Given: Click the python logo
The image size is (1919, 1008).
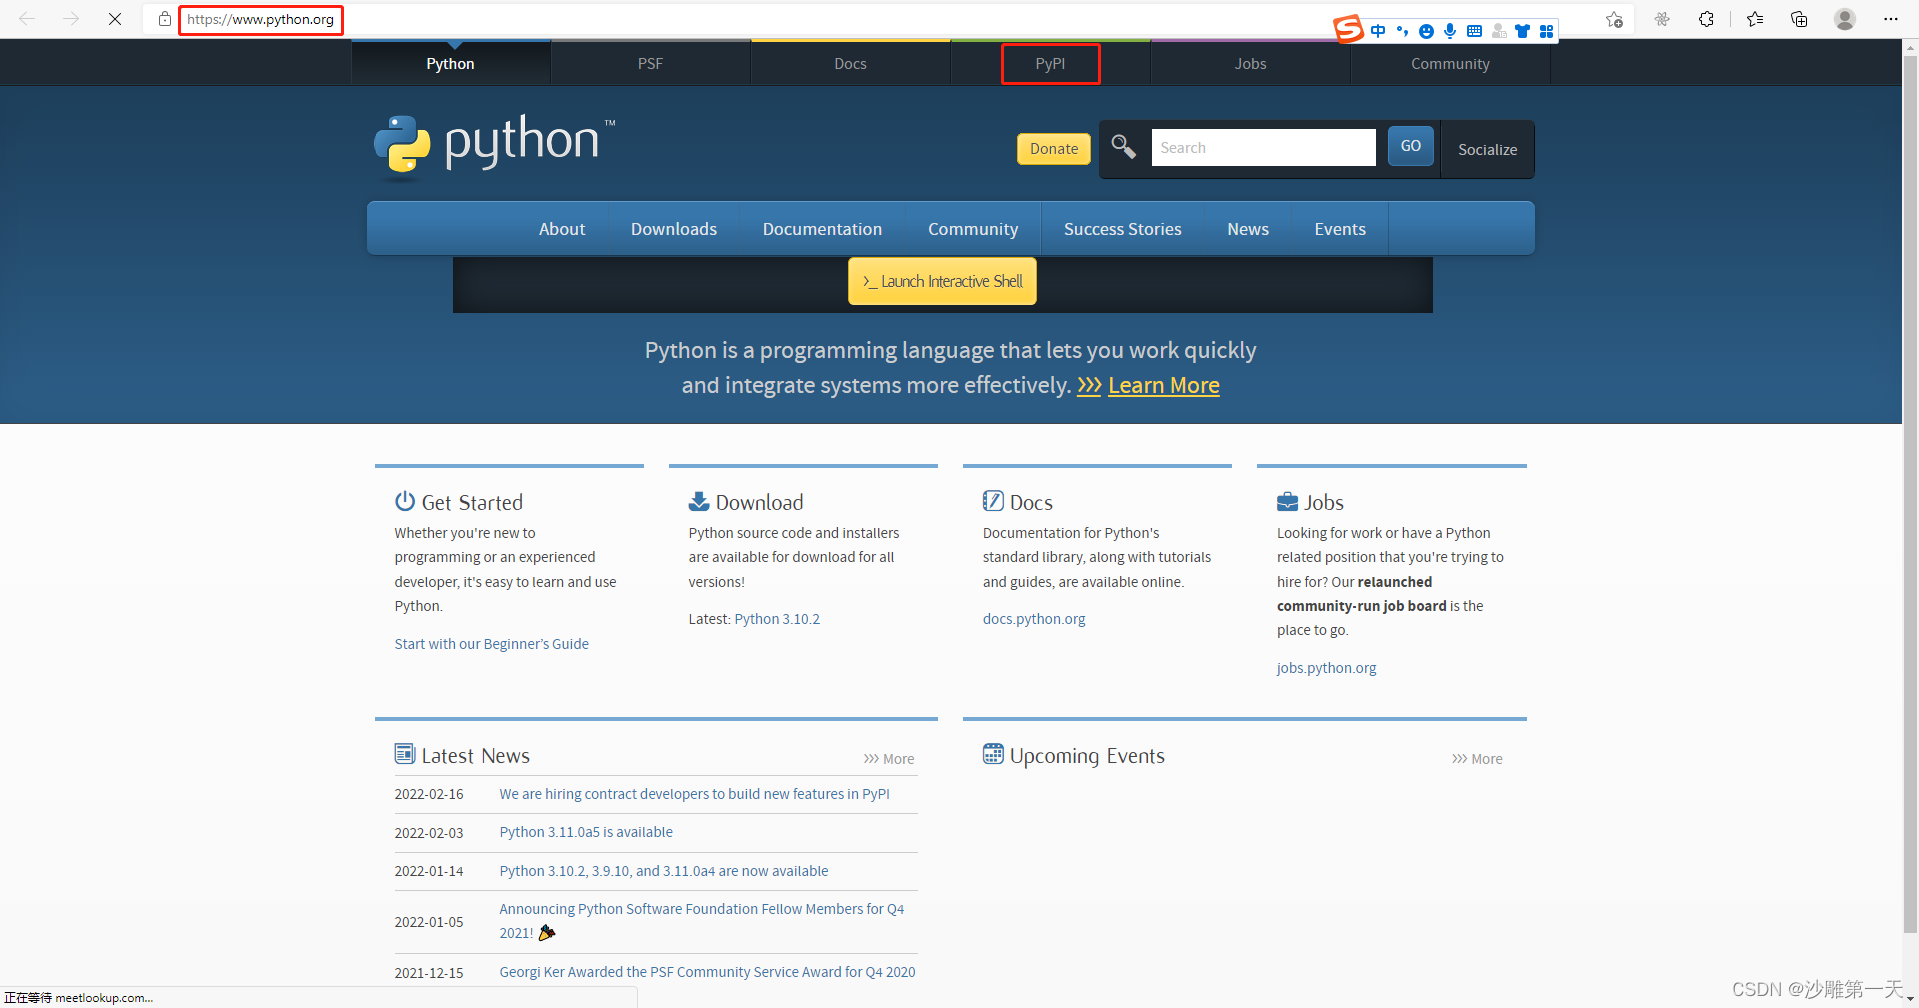Looking at the screenshot, I should click(x=495, y=146).
